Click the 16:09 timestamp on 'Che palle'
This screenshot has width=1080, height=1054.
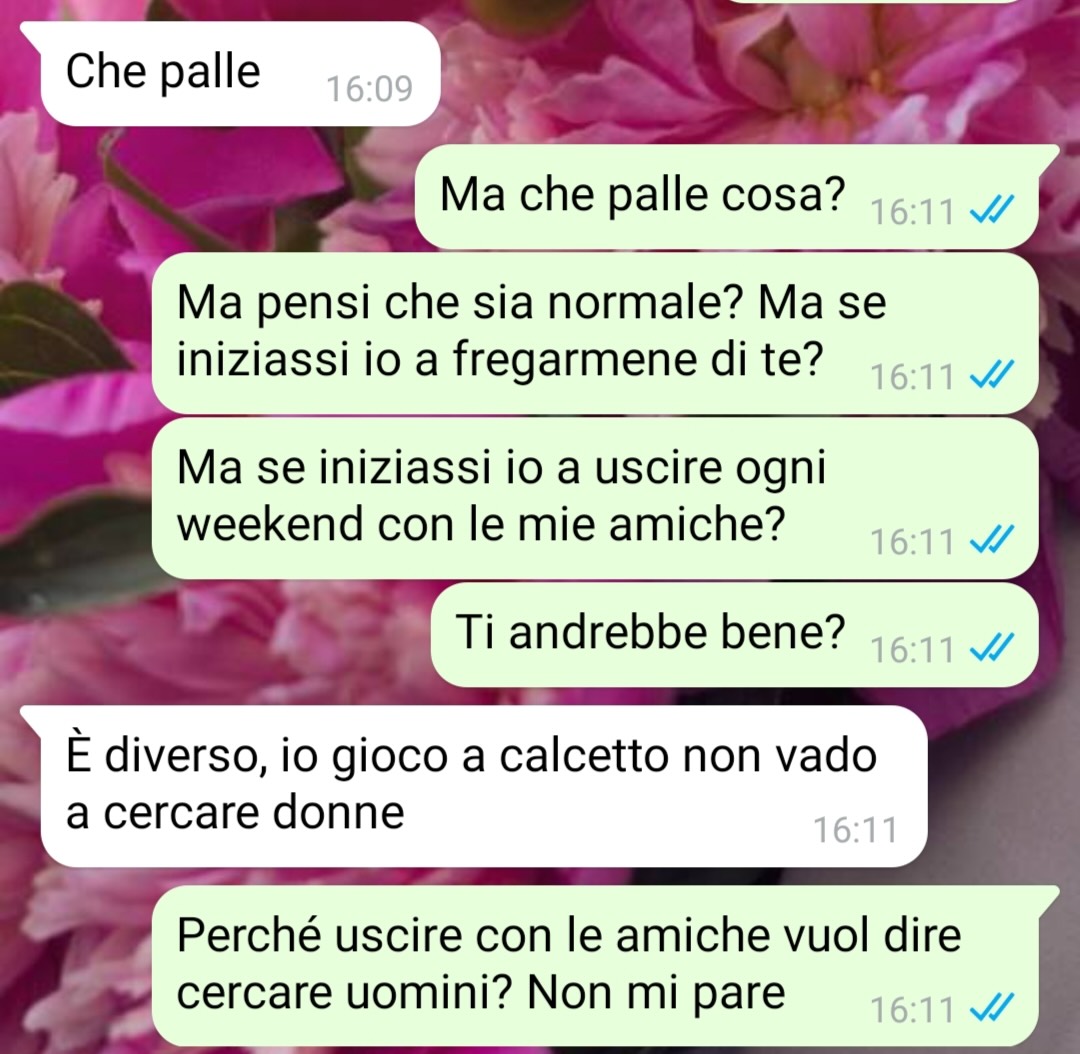(370, 89)
